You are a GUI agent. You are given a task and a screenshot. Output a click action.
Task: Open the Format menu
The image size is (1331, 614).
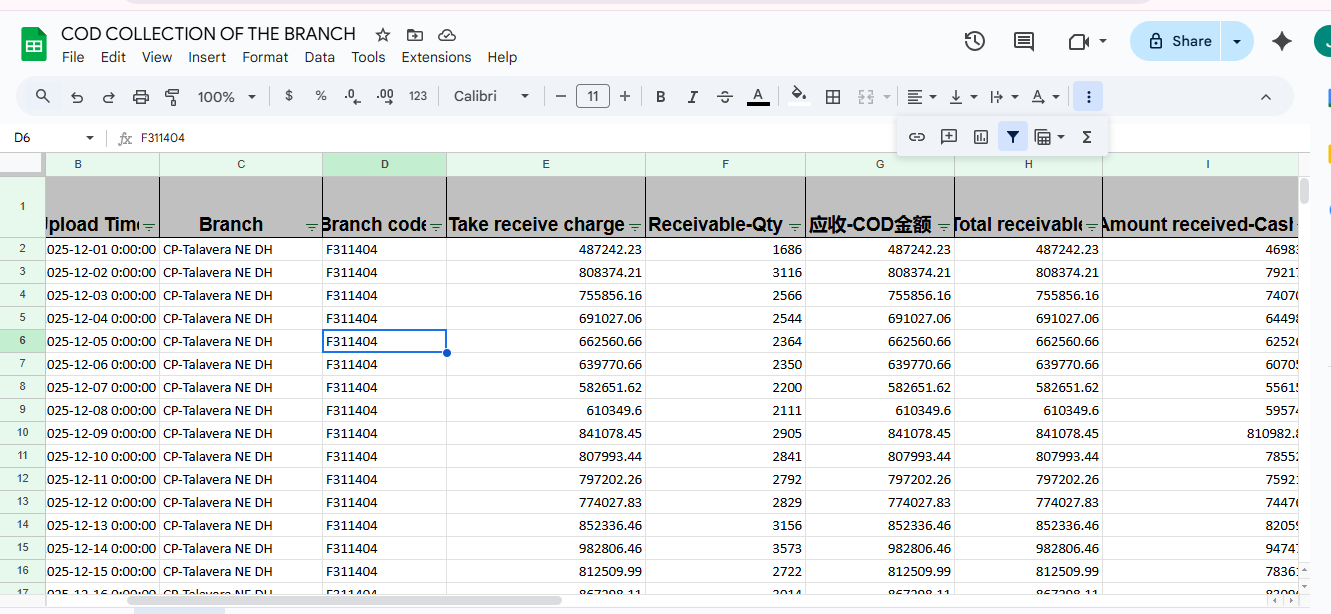(265, 57)
